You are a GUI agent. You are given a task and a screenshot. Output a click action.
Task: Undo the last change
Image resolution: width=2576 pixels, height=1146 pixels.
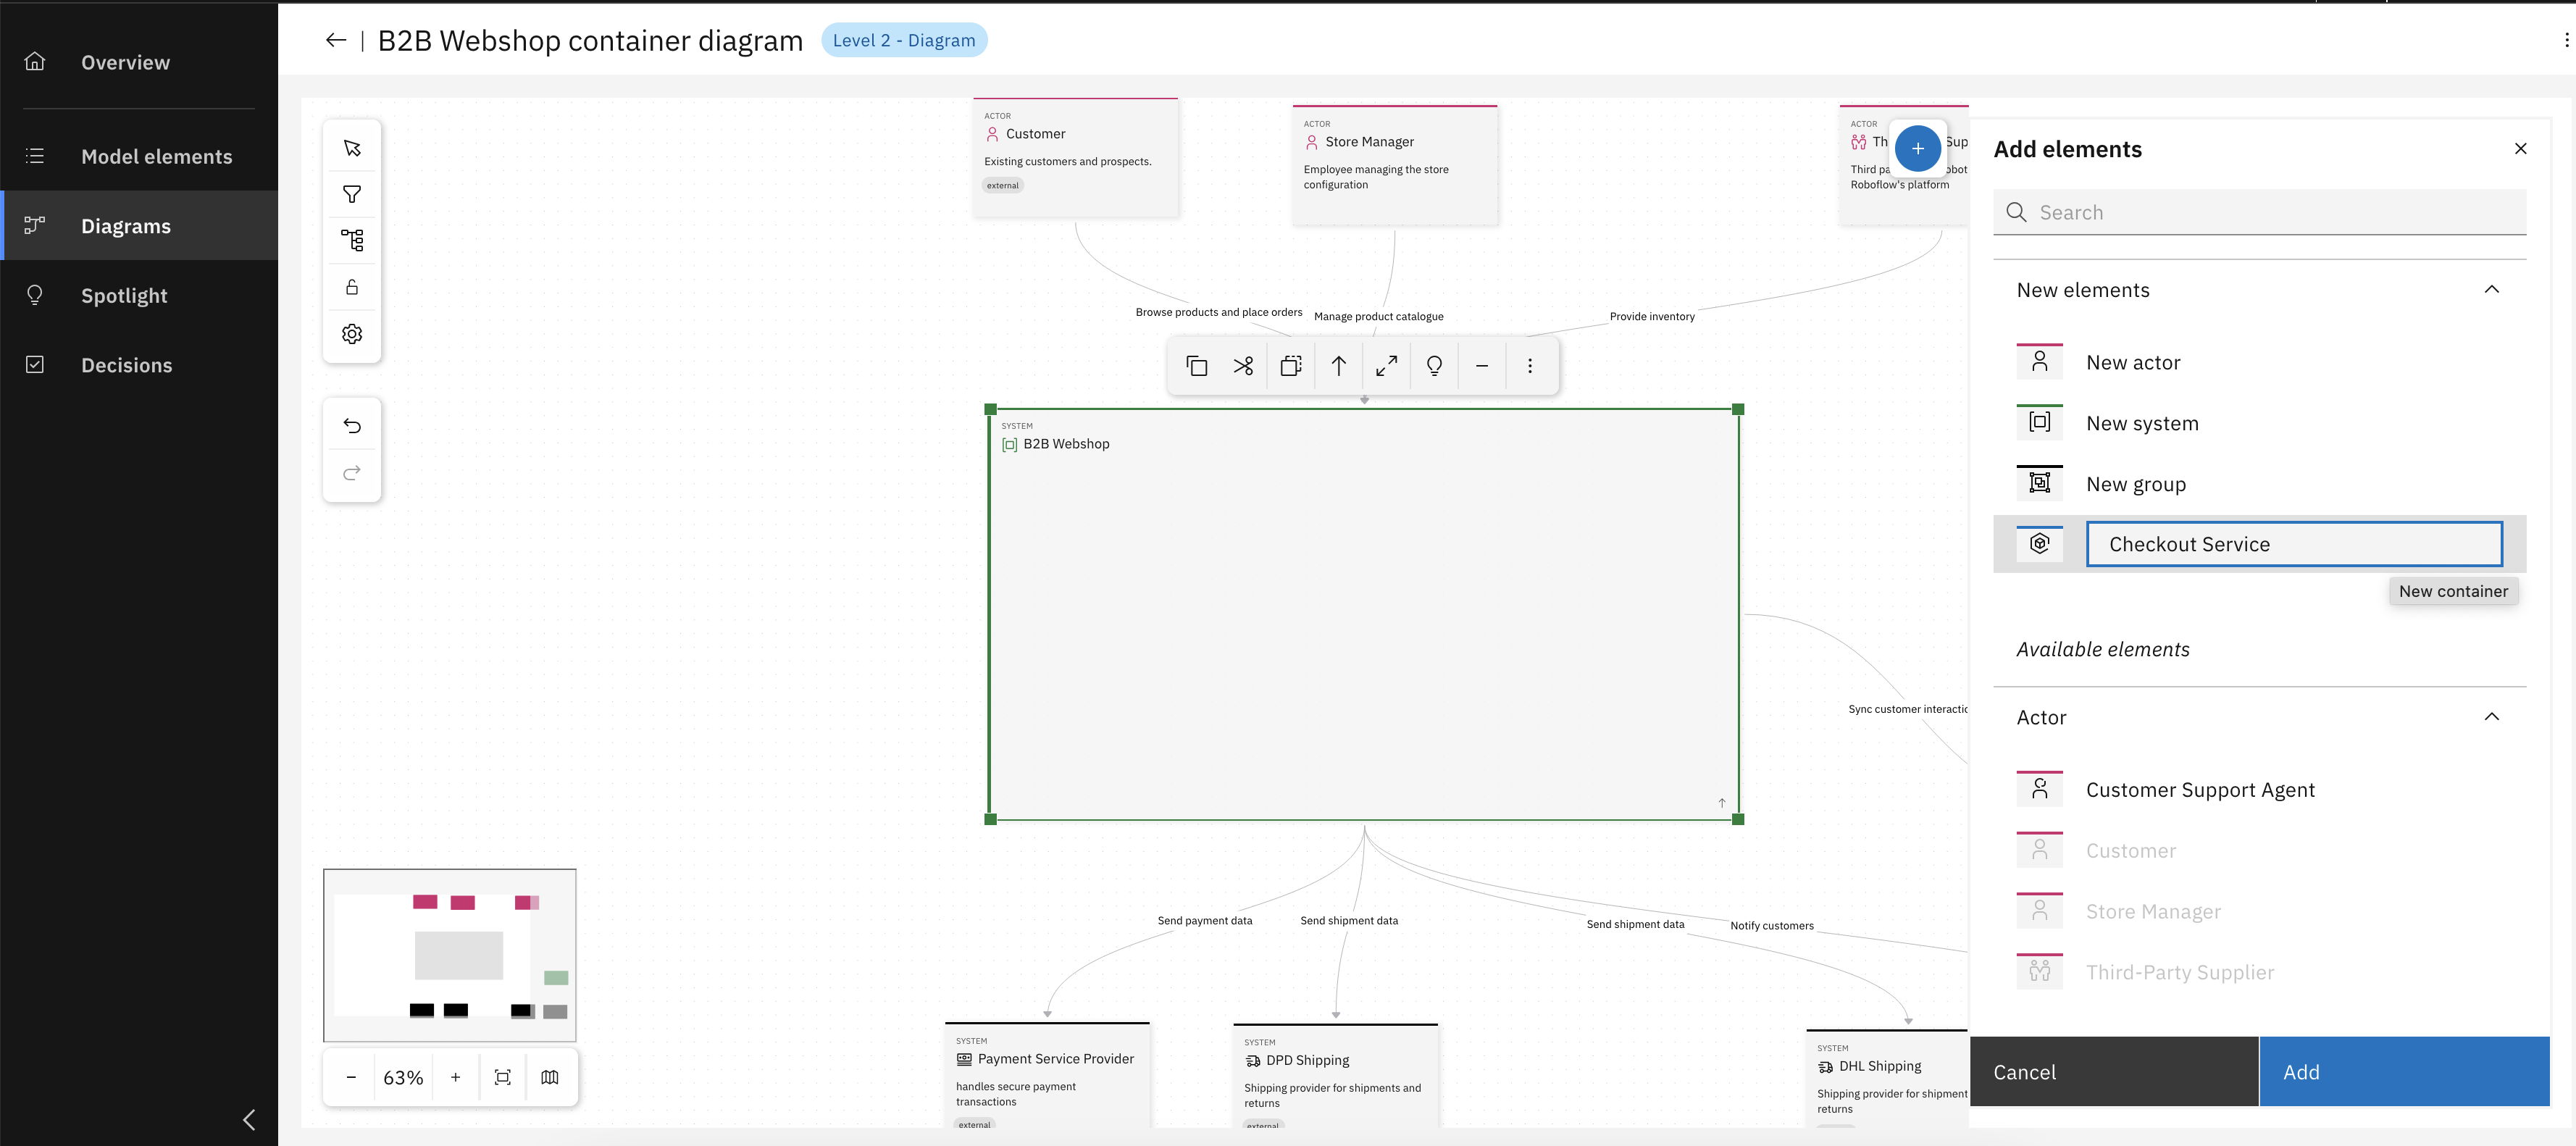tap(352, 424)
